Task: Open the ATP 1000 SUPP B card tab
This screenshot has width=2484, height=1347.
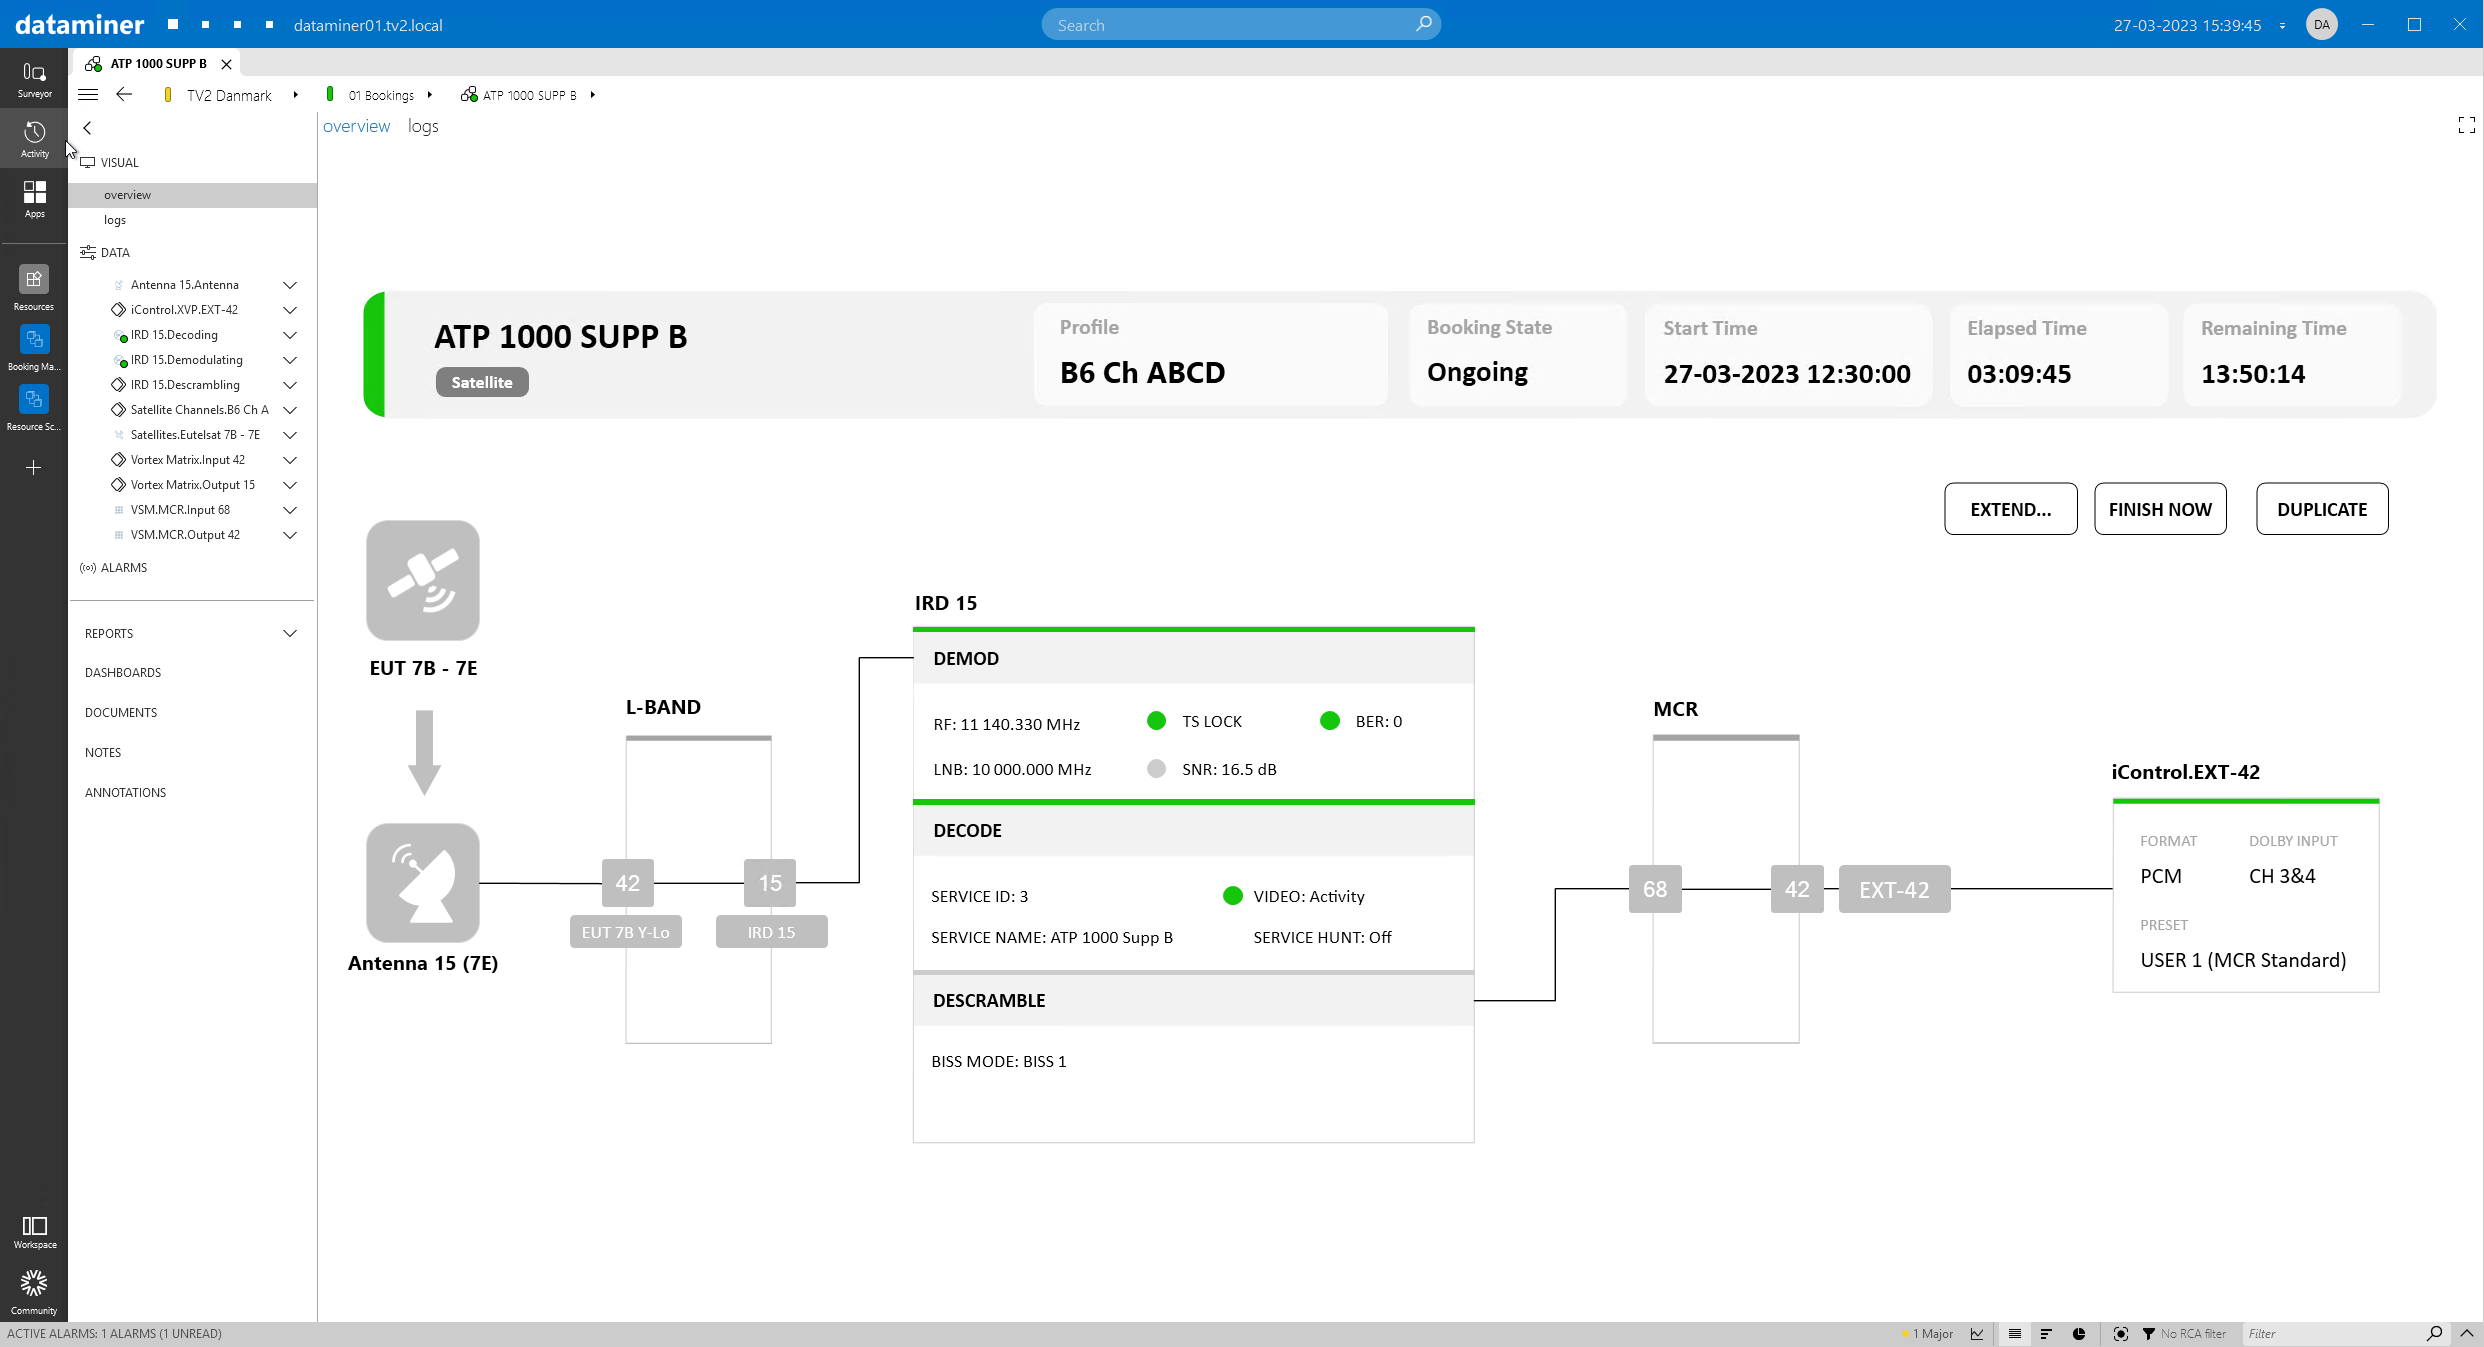Action: pos(158,63)
